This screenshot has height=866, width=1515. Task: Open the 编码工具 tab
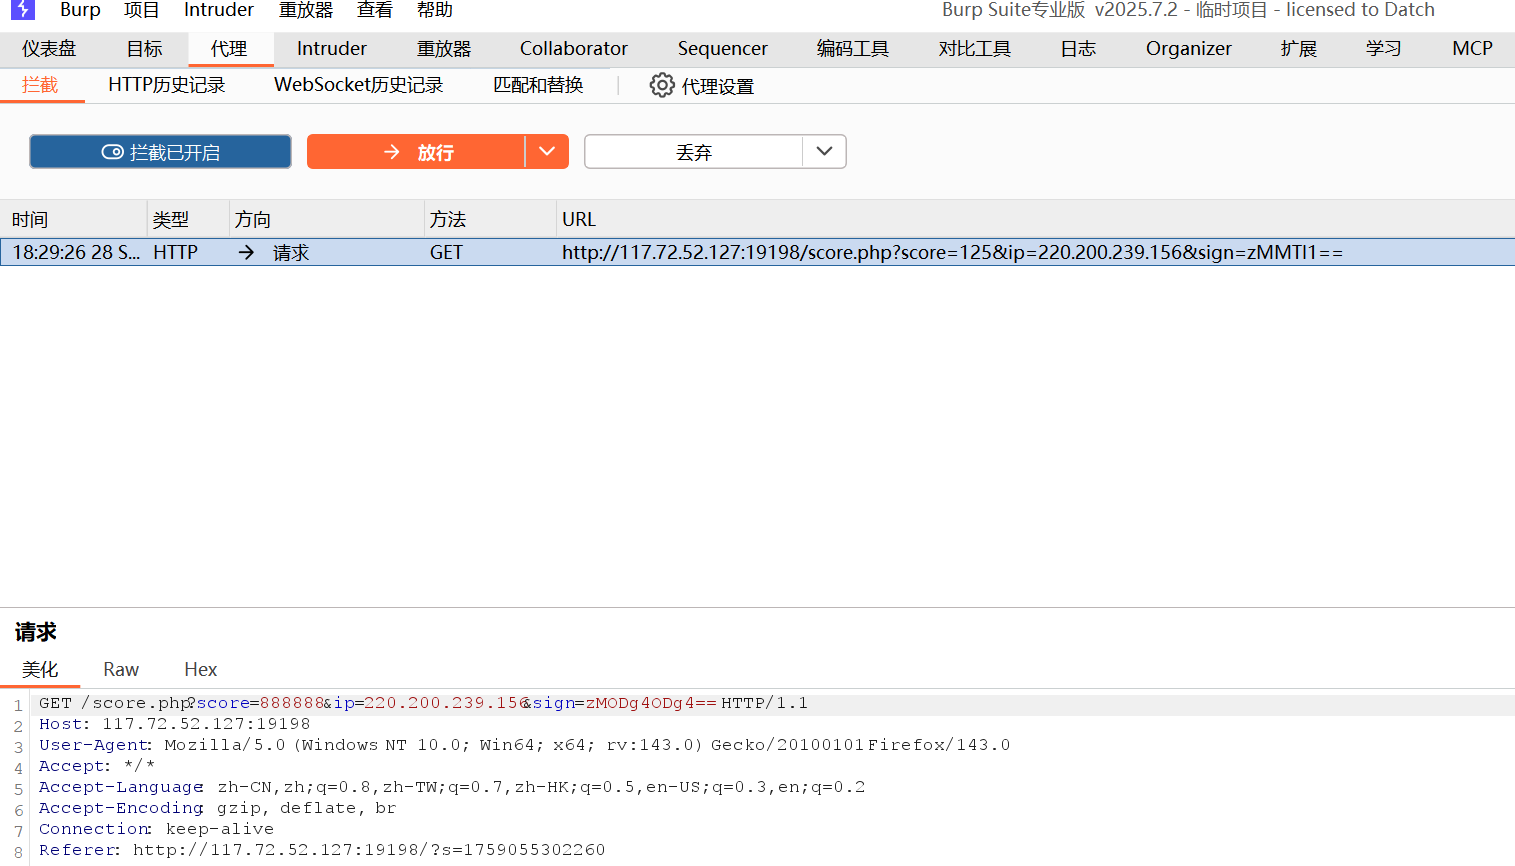click(852, 48)
